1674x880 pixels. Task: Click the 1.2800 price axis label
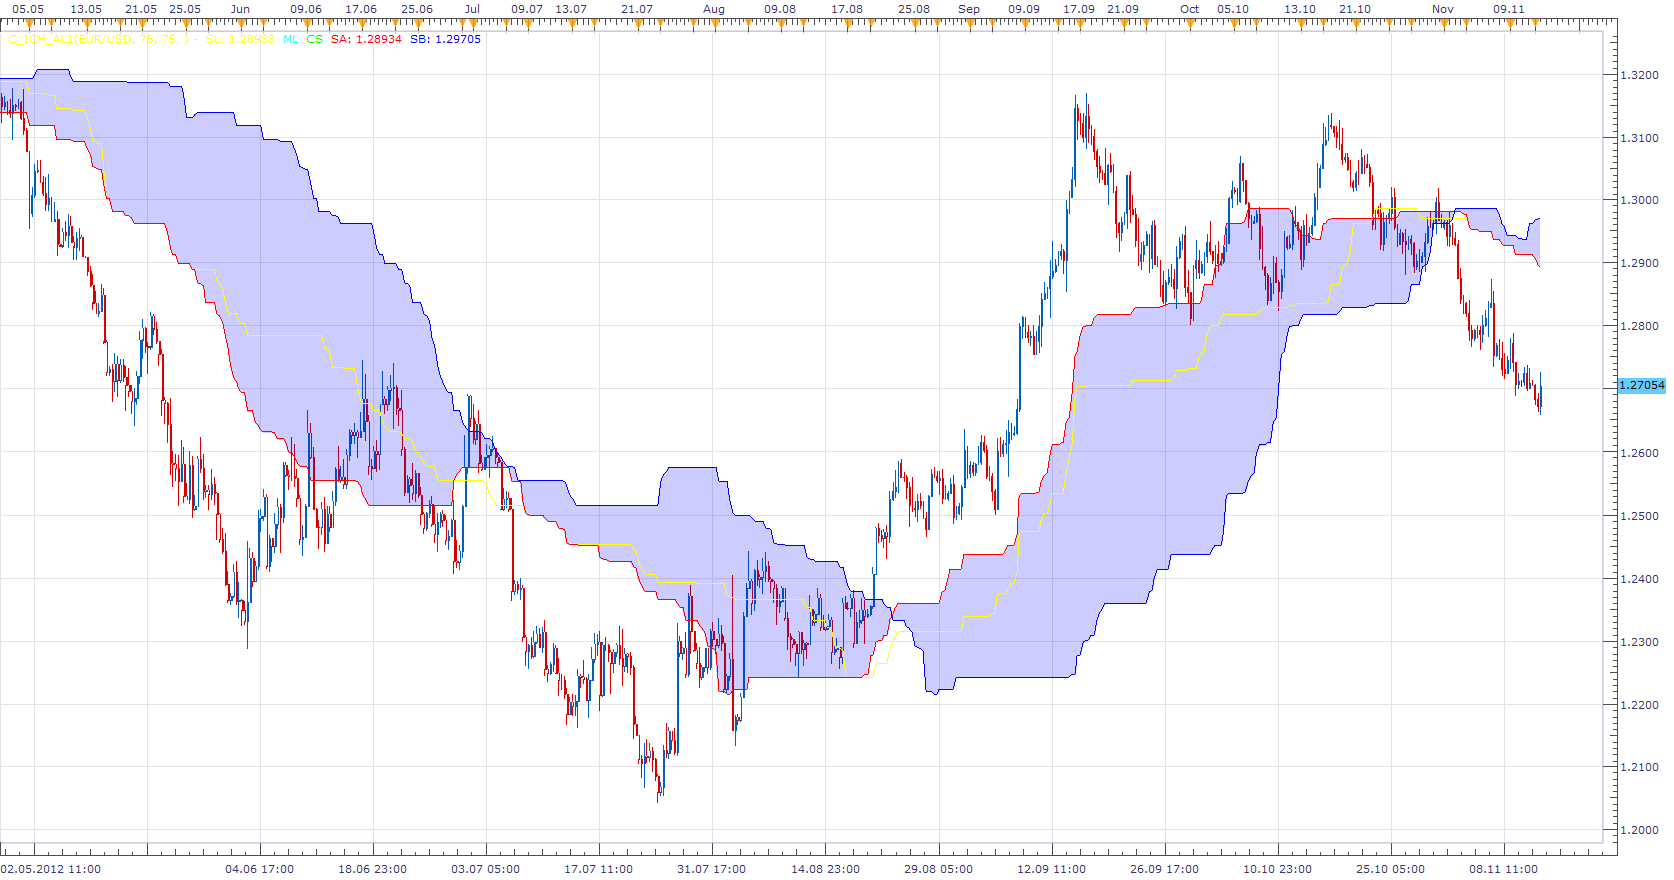1639,326
